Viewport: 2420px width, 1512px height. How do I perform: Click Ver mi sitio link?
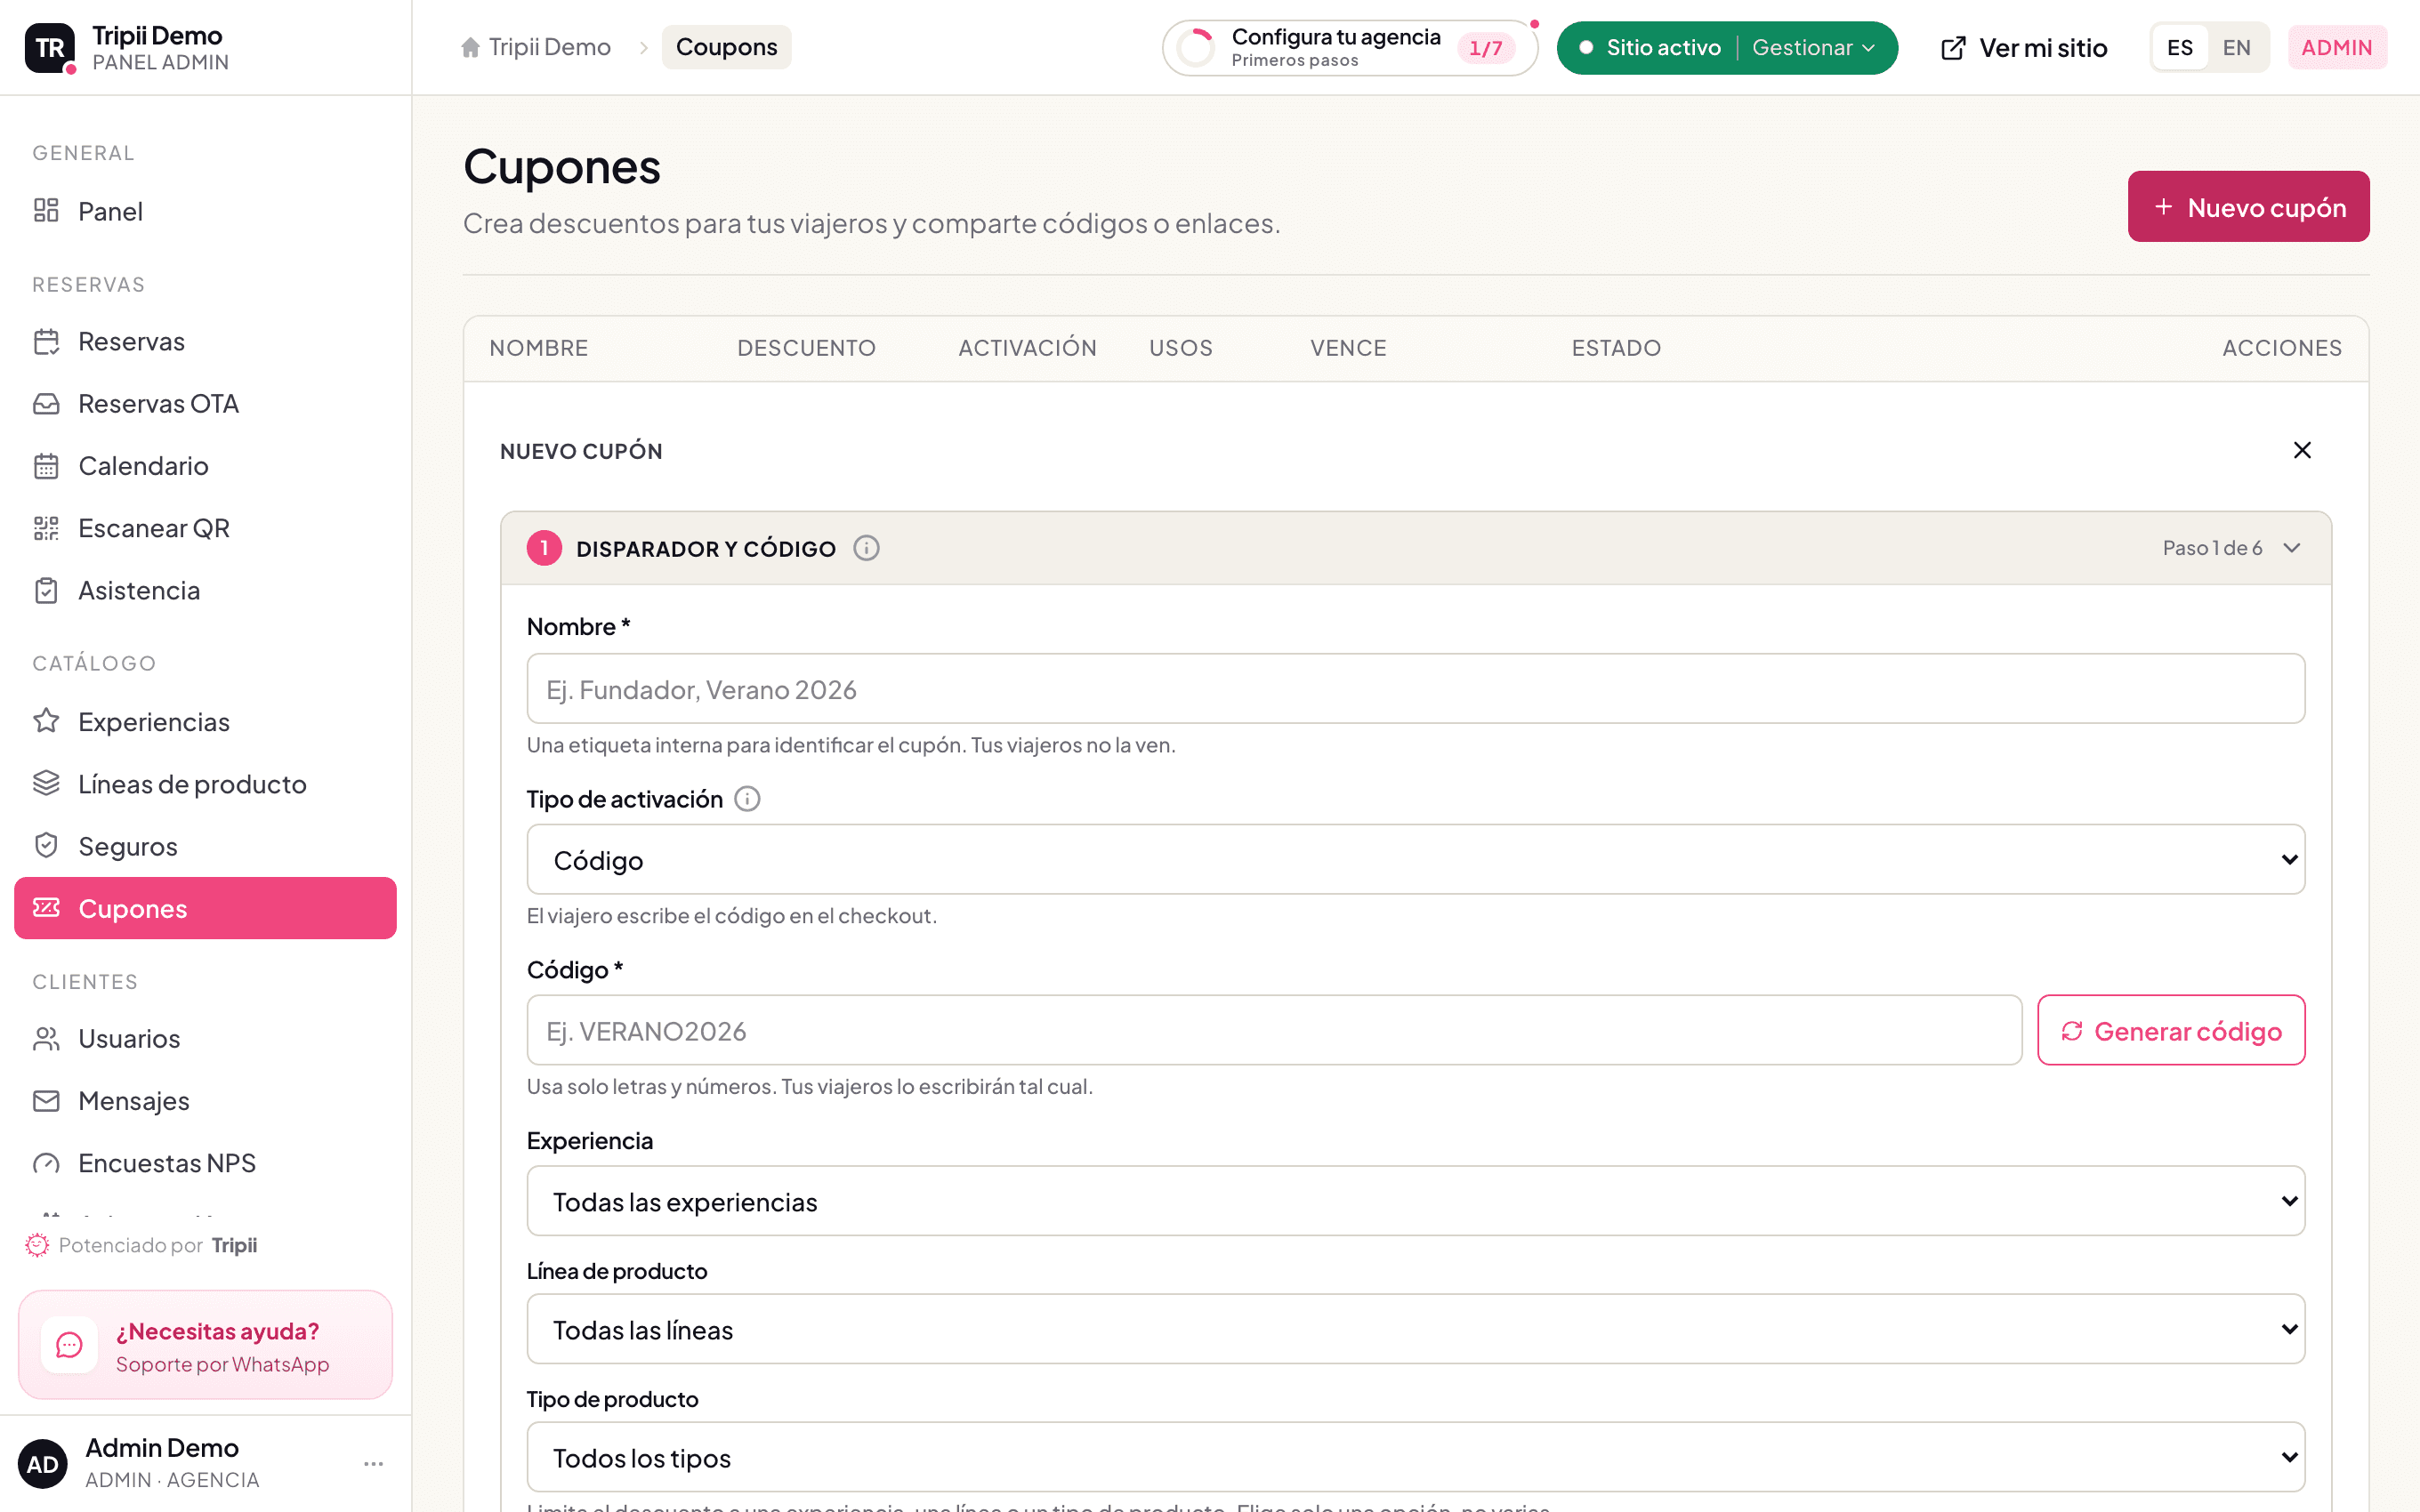tap(2024, 48)
